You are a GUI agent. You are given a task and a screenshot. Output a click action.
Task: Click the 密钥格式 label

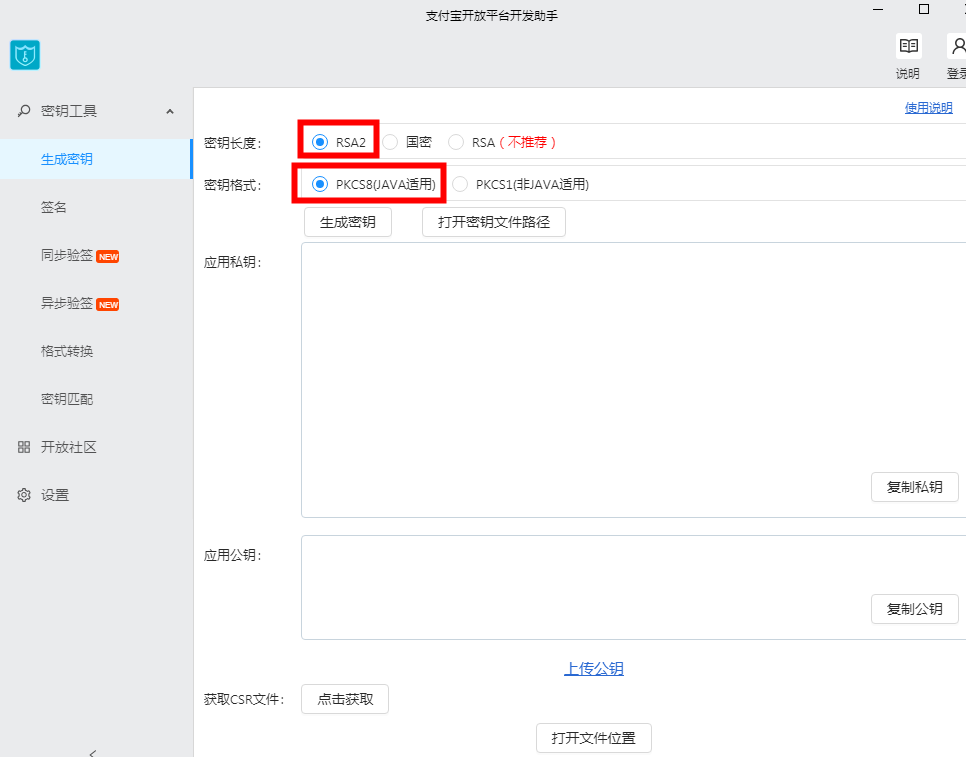tap(233, 185)
